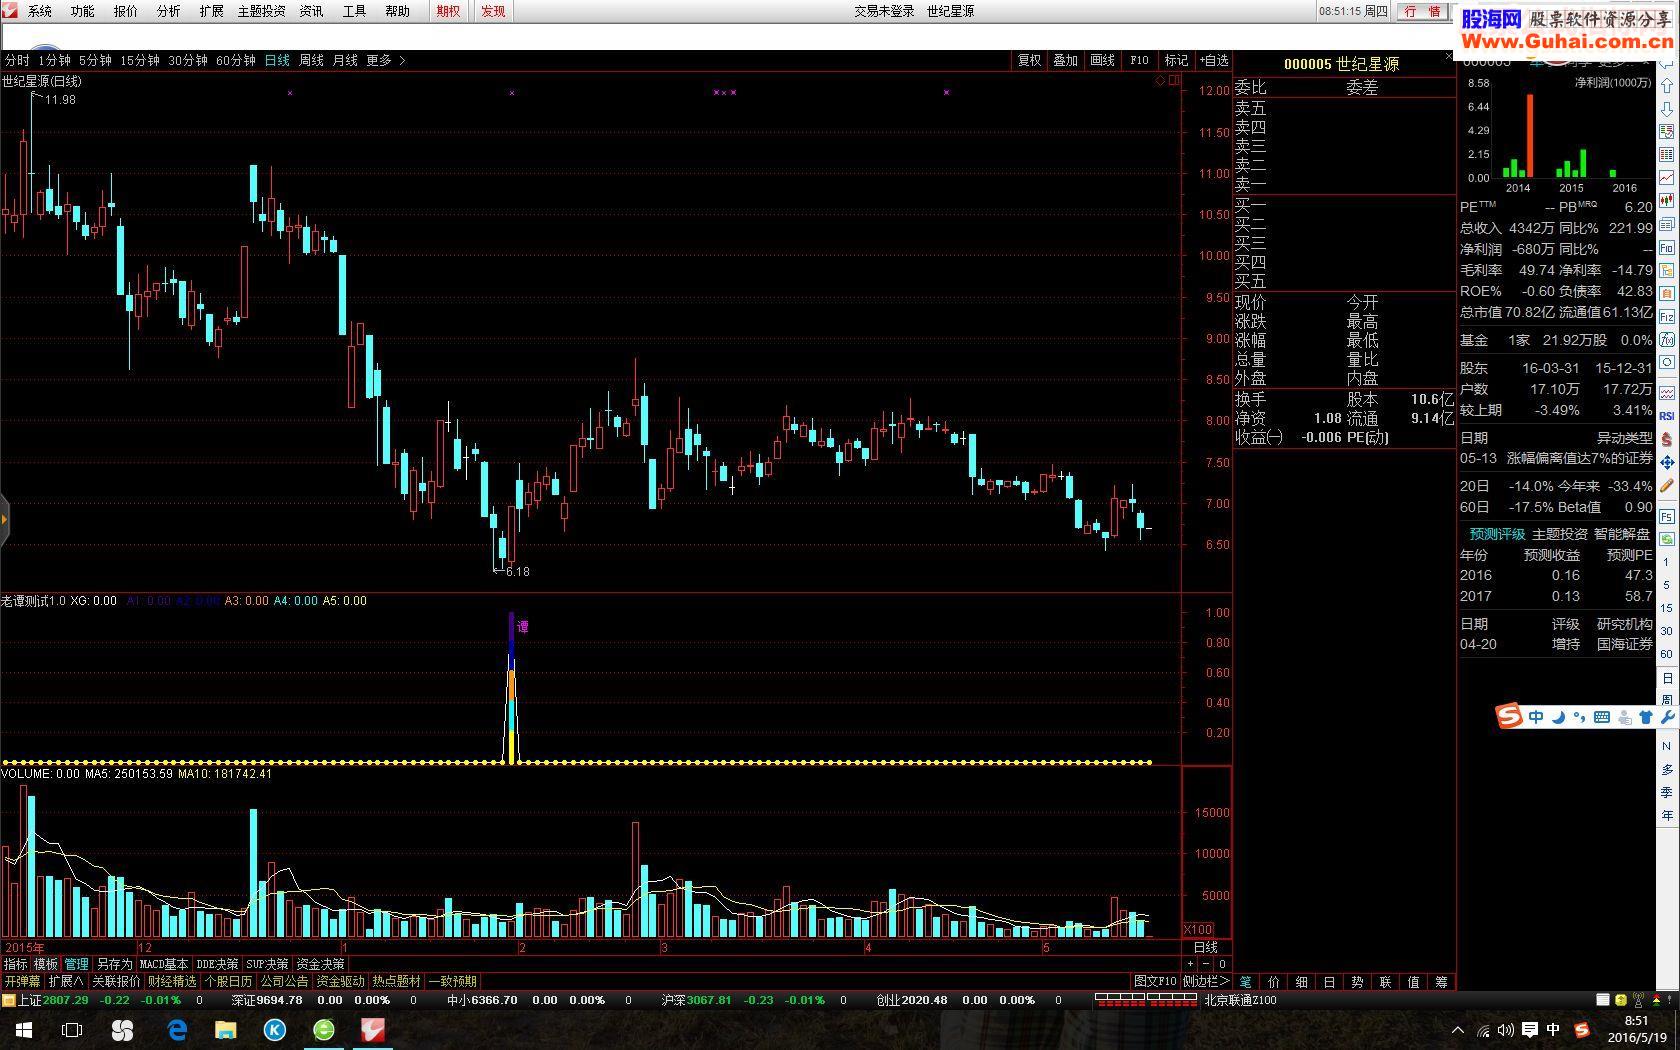Click the 图文F10 button

click(1155, 982)
